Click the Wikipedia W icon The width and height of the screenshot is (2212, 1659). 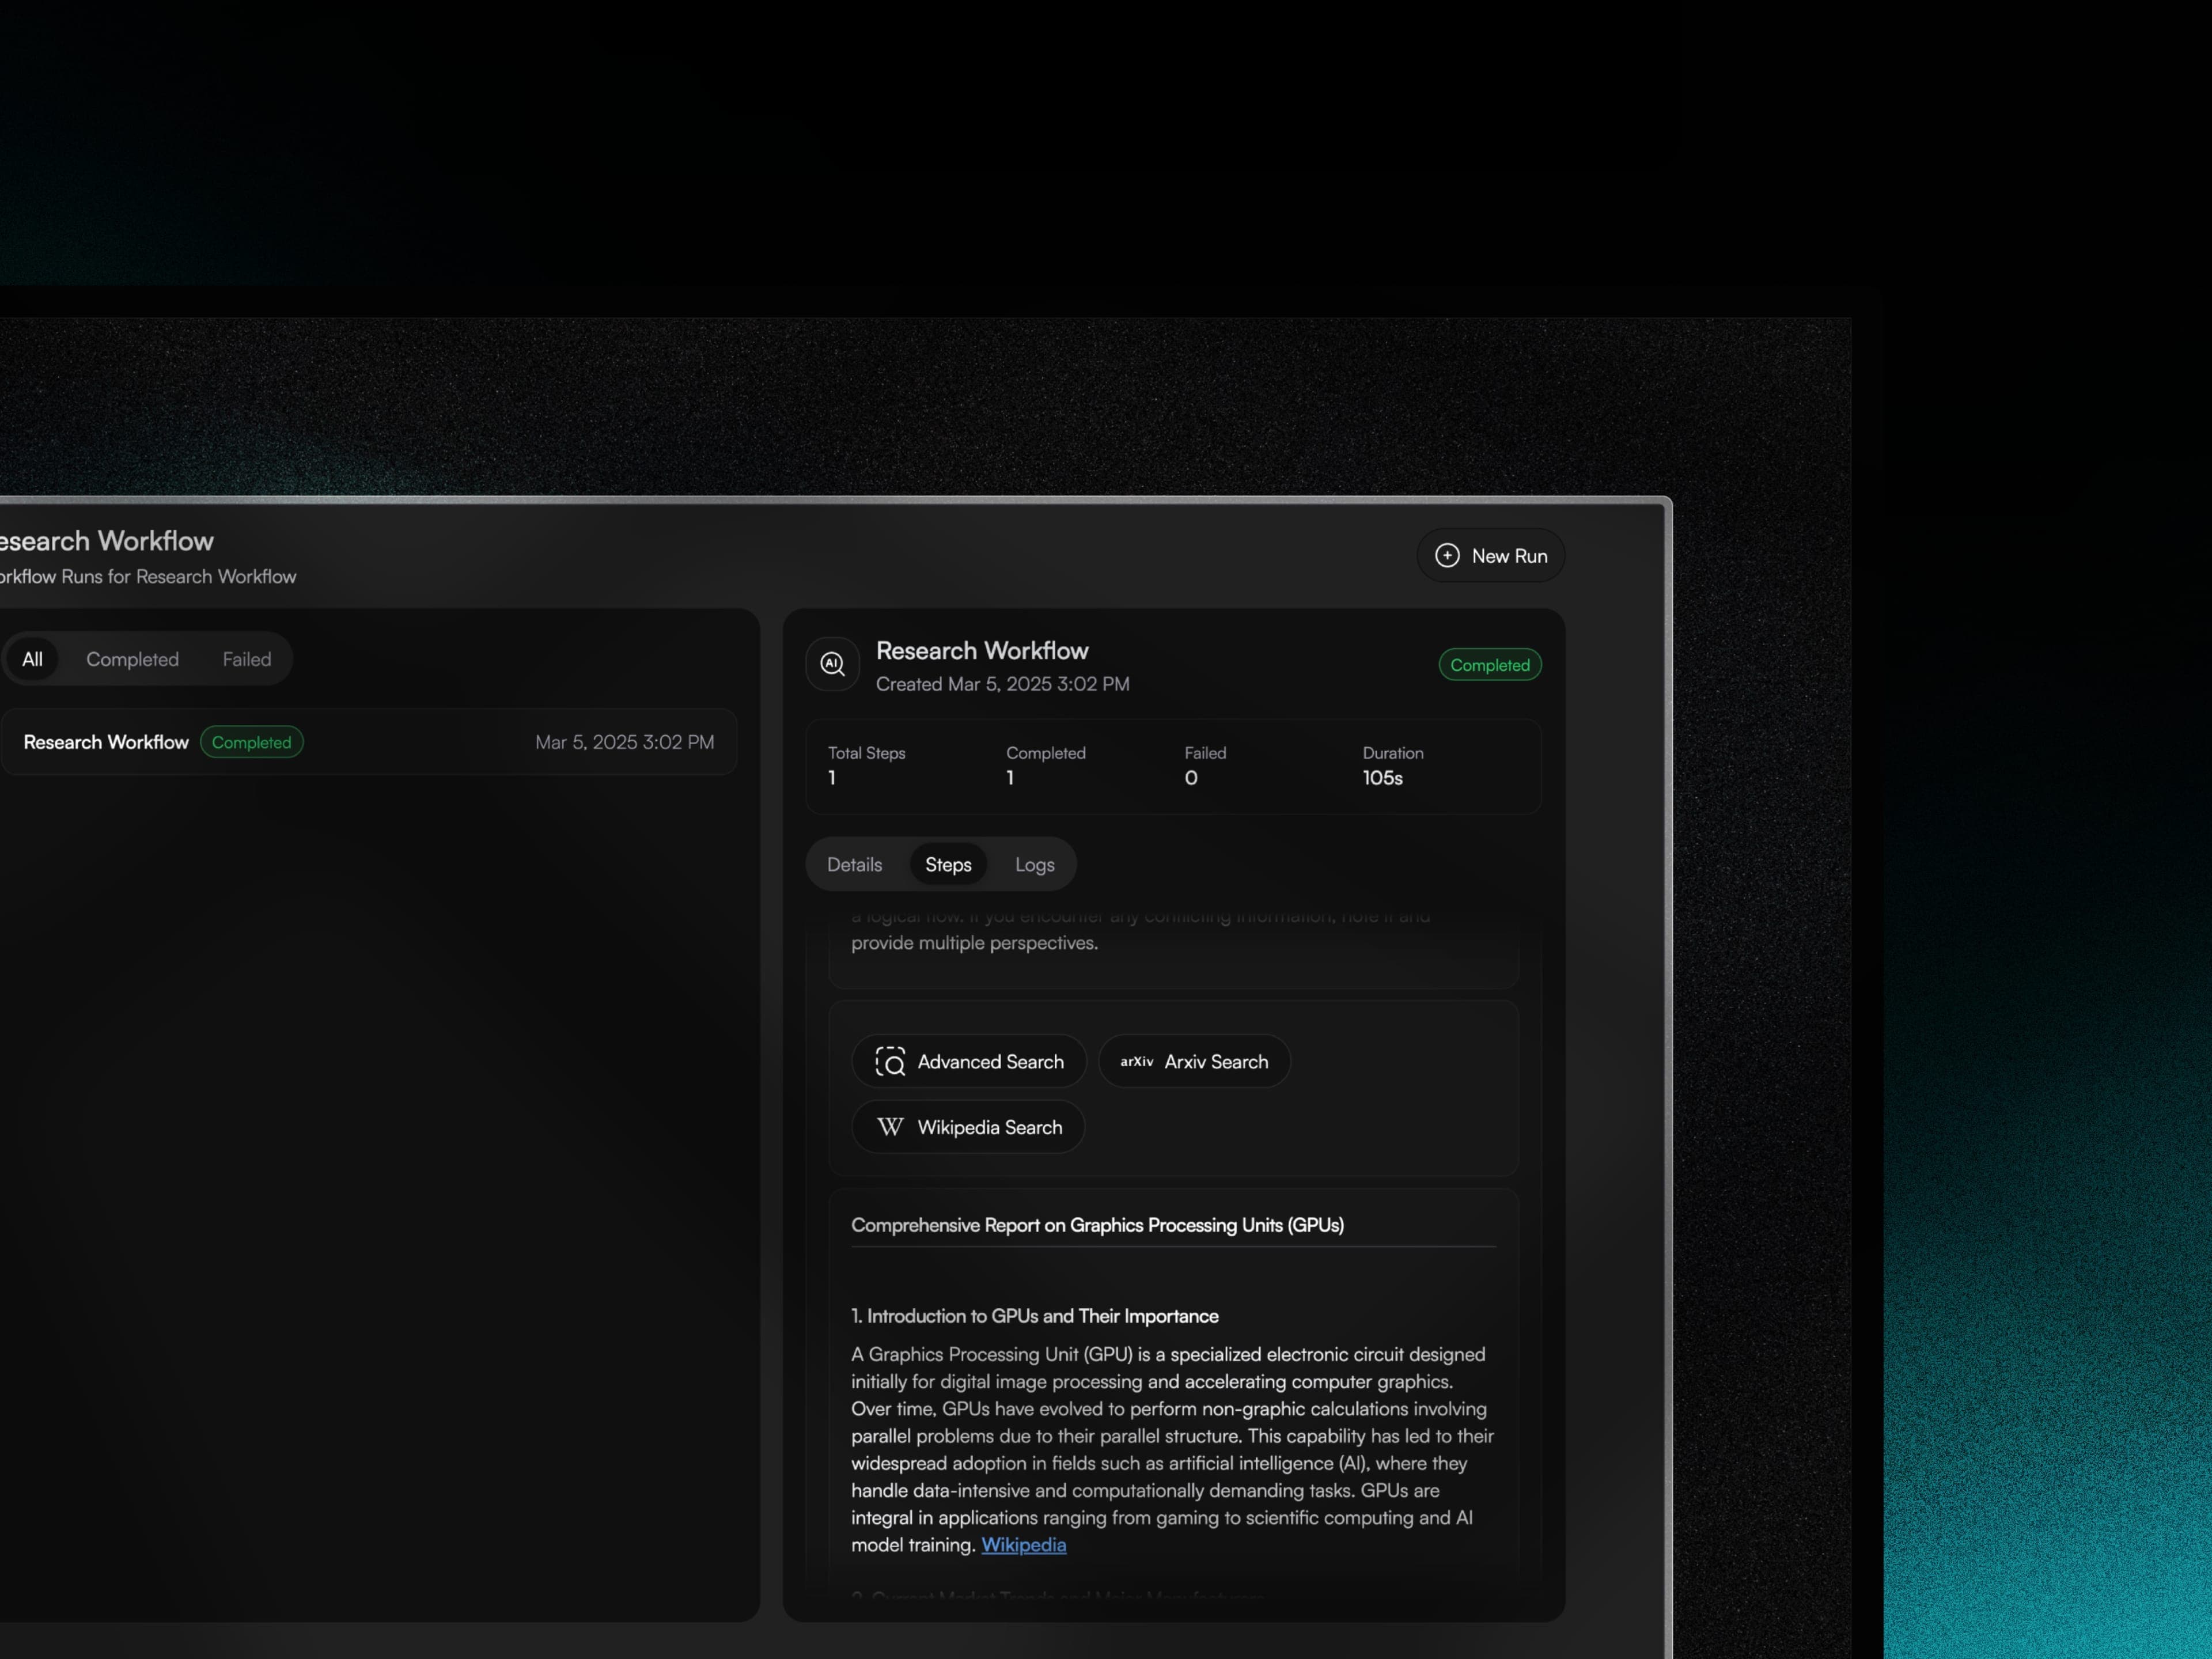tap(890, 1127)
